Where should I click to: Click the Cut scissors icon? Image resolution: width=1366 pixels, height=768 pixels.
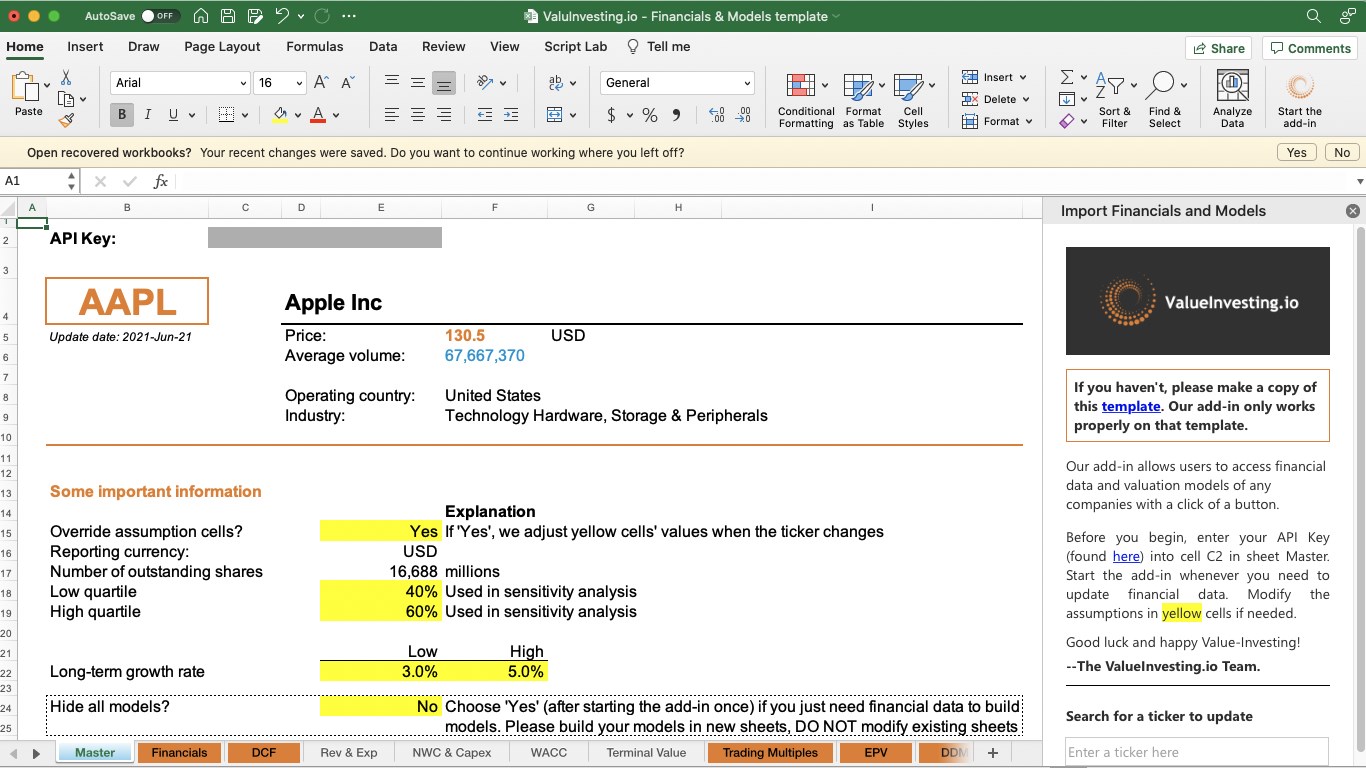click(x=66, y=78)
